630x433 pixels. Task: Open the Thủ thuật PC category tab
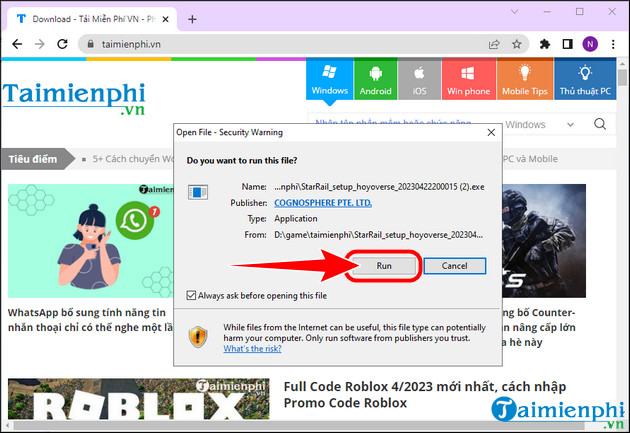tap(585, 79)
